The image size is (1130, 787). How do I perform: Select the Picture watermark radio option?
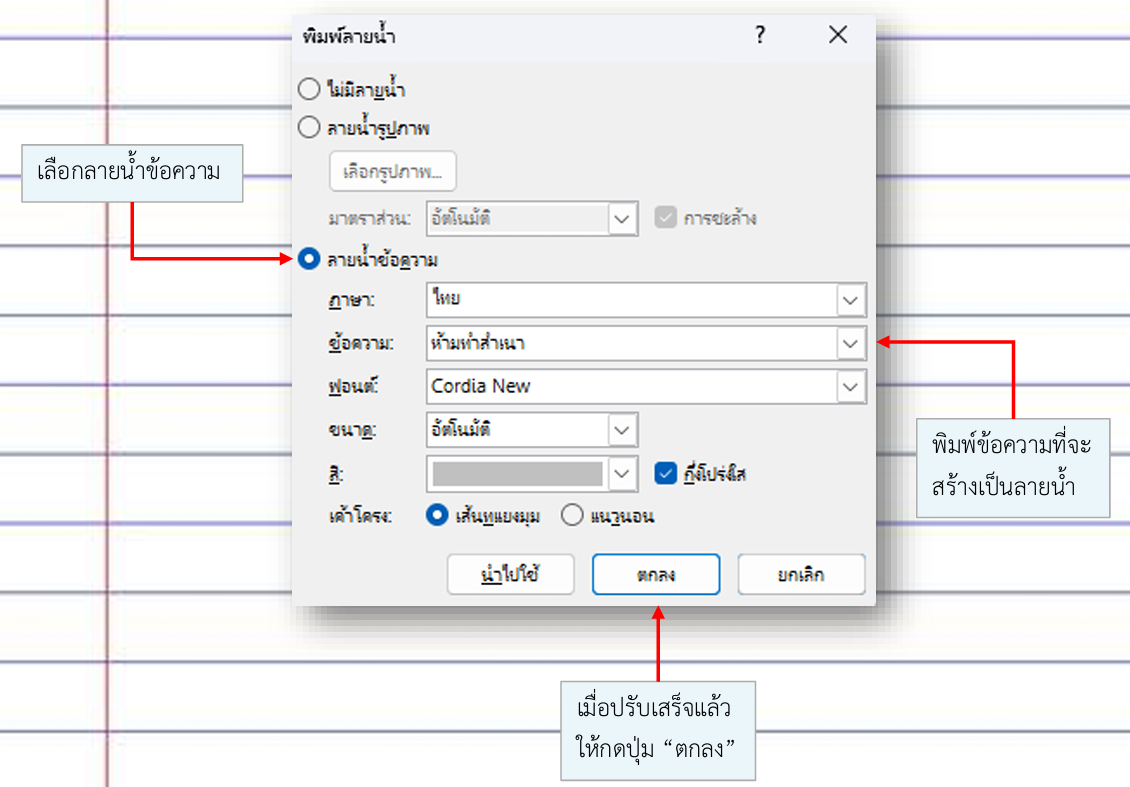tap(310, 128)
